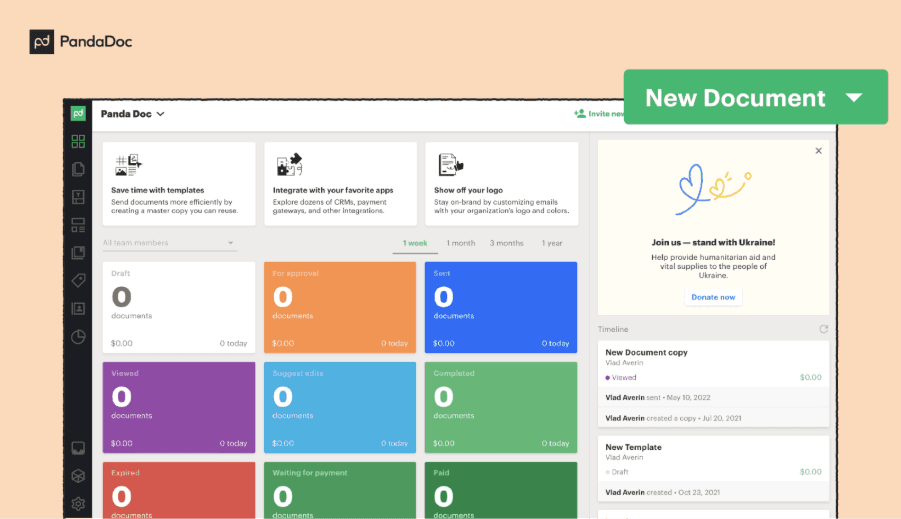This screenshot has width=901, height=519.
Task: Open the Dashboard grid icon in sidebar
Action: point(78,141)
